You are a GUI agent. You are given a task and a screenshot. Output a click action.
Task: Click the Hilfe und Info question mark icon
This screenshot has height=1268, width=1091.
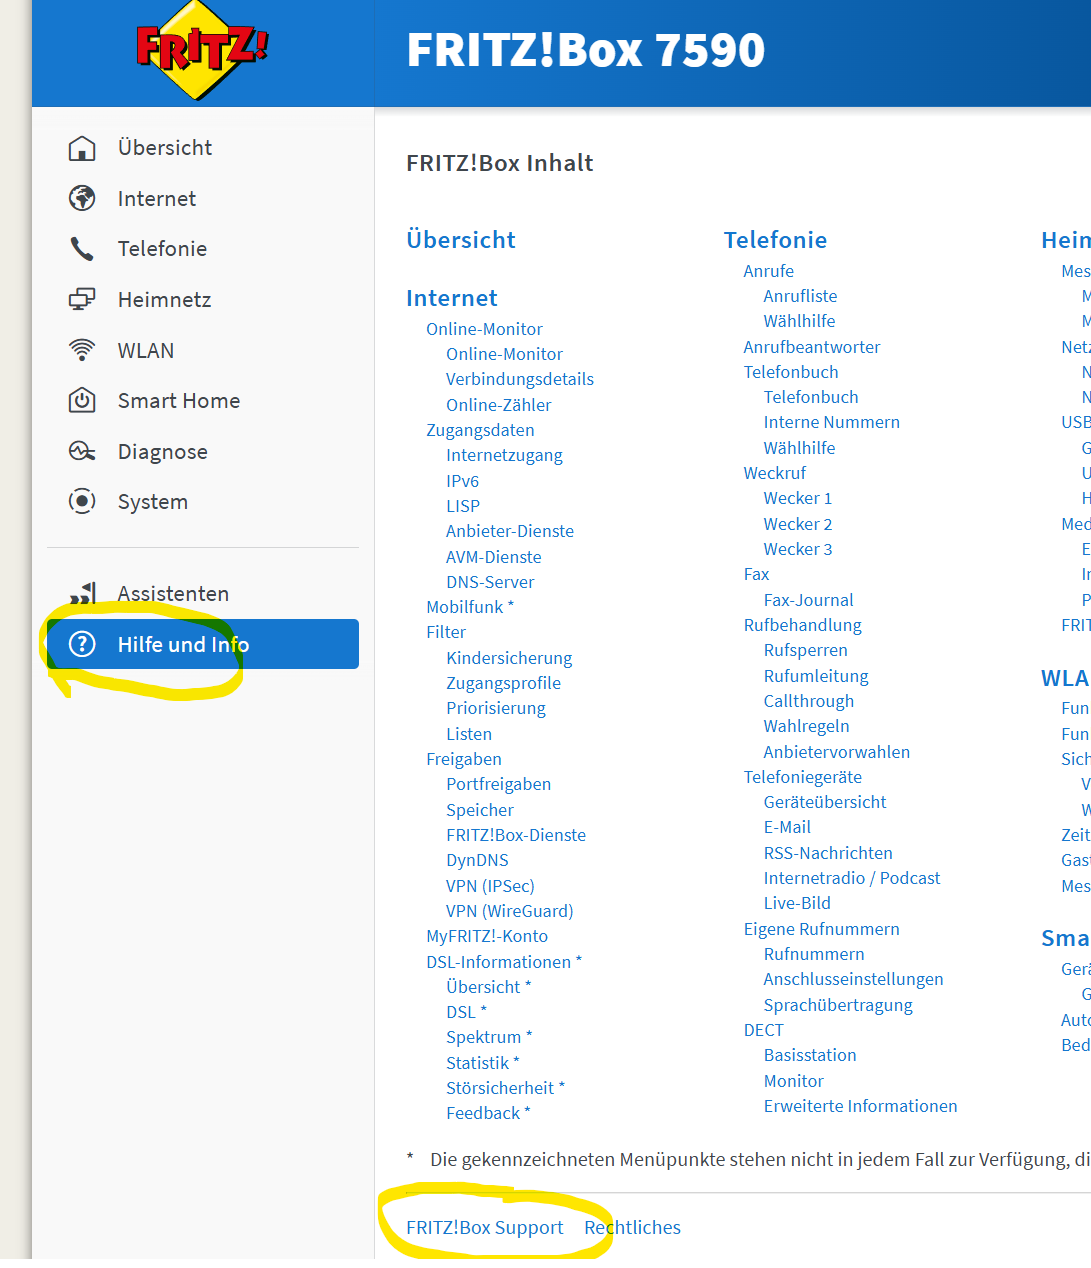click(82, 644)
